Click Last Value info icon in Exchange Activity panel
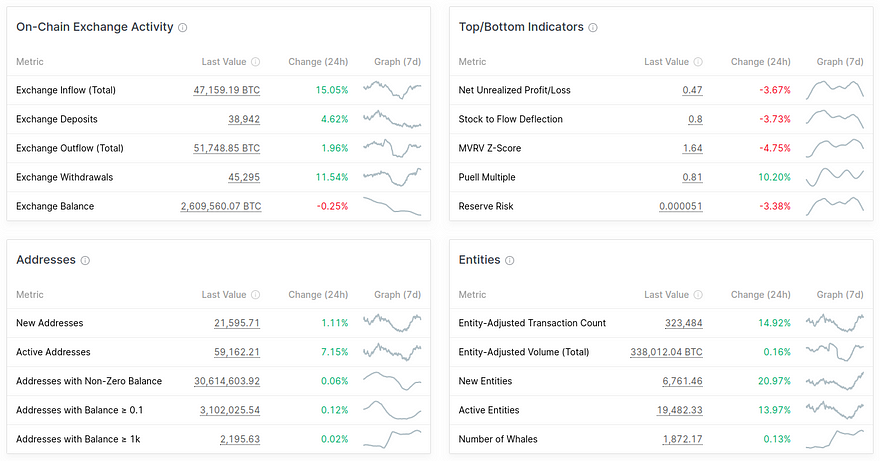The width and height of the screenshot is (880, 461). tap(255, 62)
